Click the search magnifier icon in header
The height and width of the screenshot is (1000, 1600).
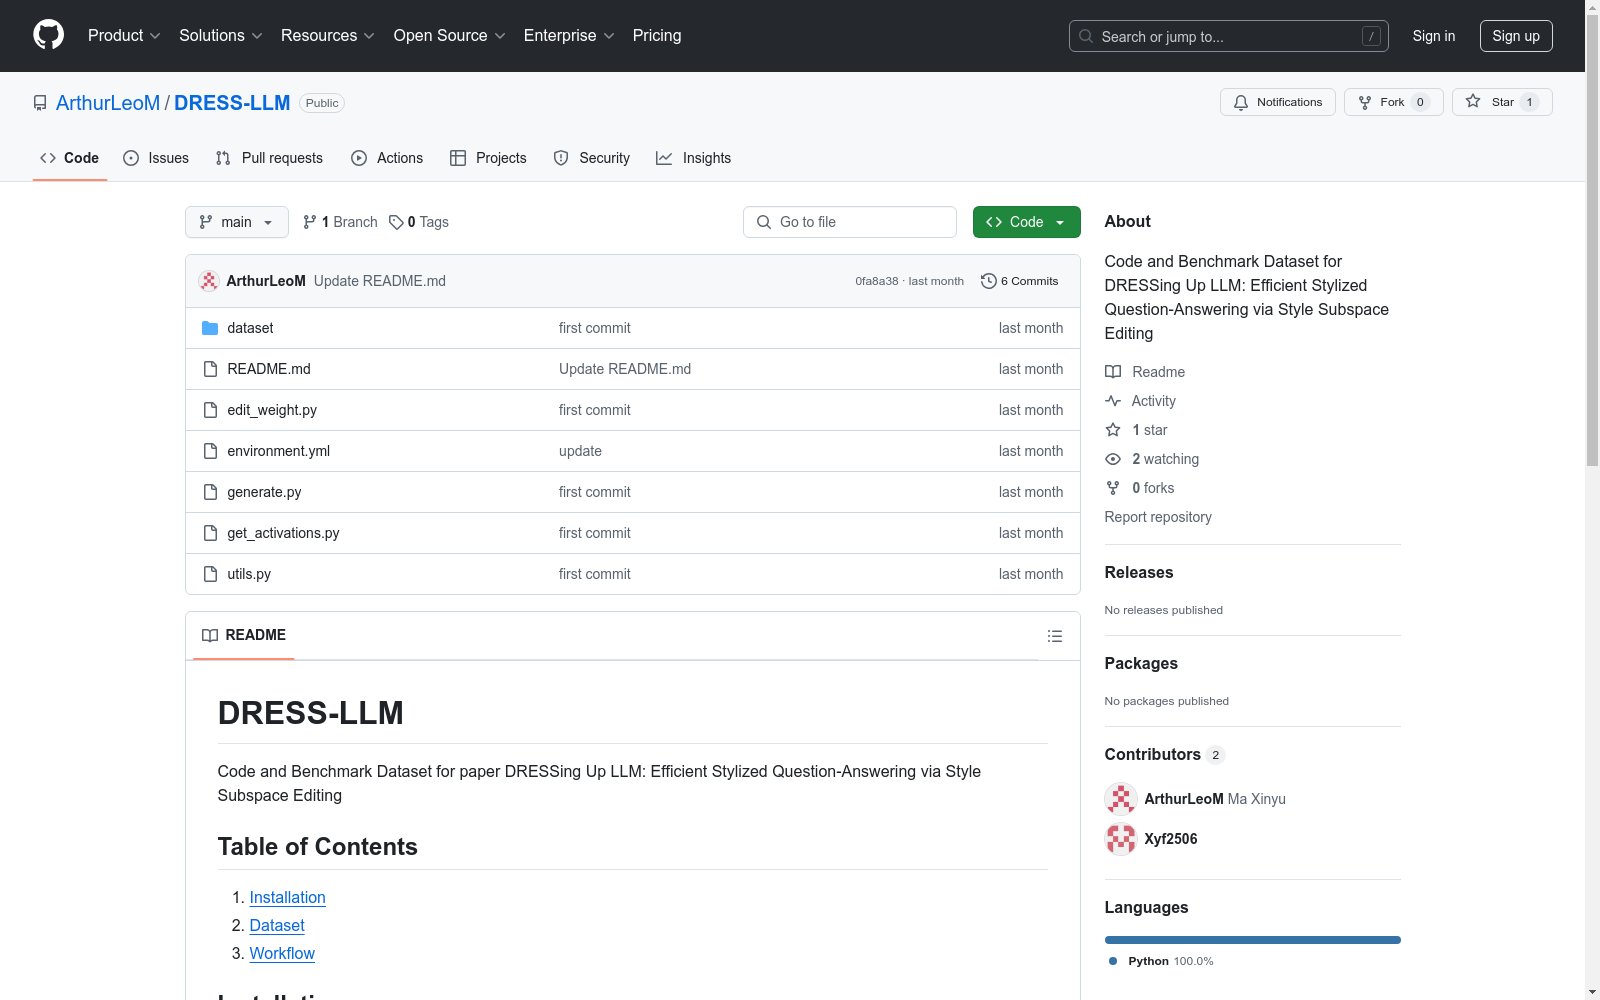click(x=1086, y=36)
